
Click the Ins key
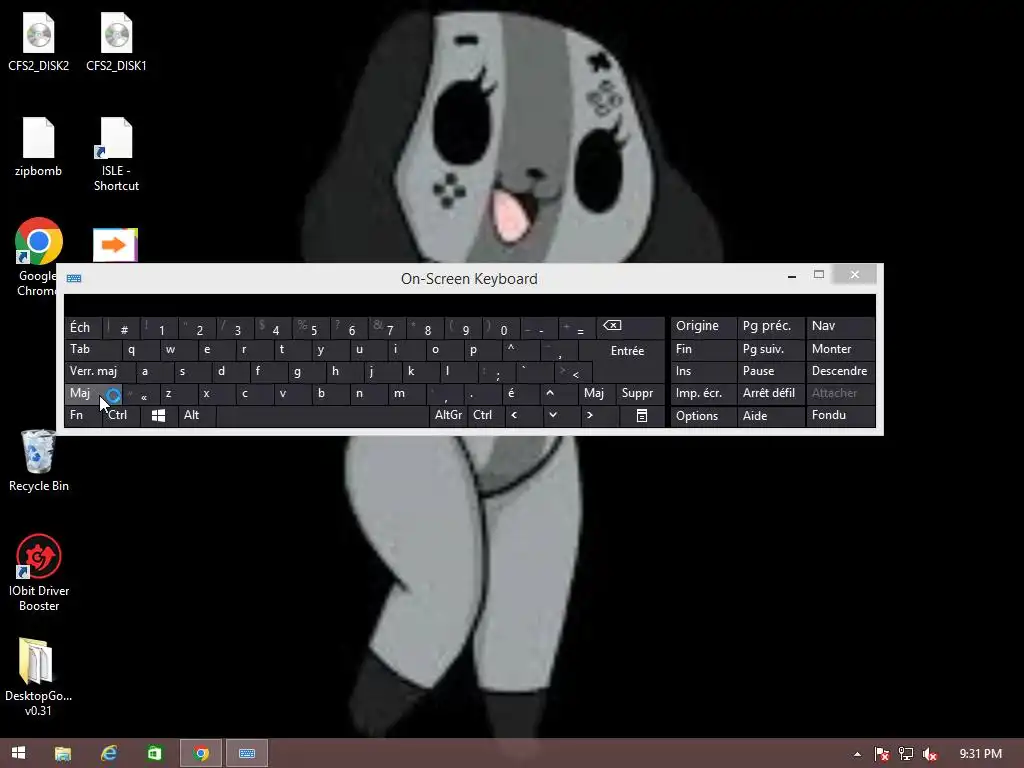click(703, 372)
